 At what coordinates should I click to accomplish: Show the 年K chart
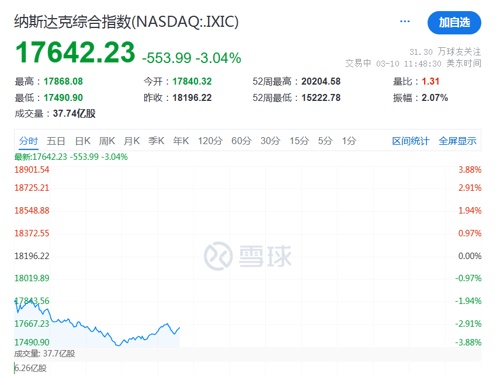pyautogui.click(x=181, y=141)
